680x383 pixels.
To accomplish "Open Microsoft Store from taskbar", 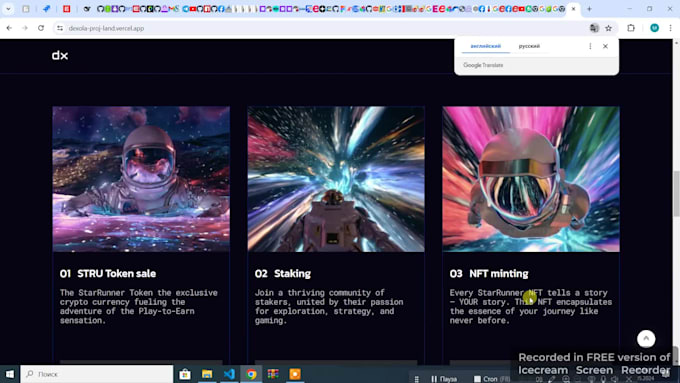I will point(185,374).
